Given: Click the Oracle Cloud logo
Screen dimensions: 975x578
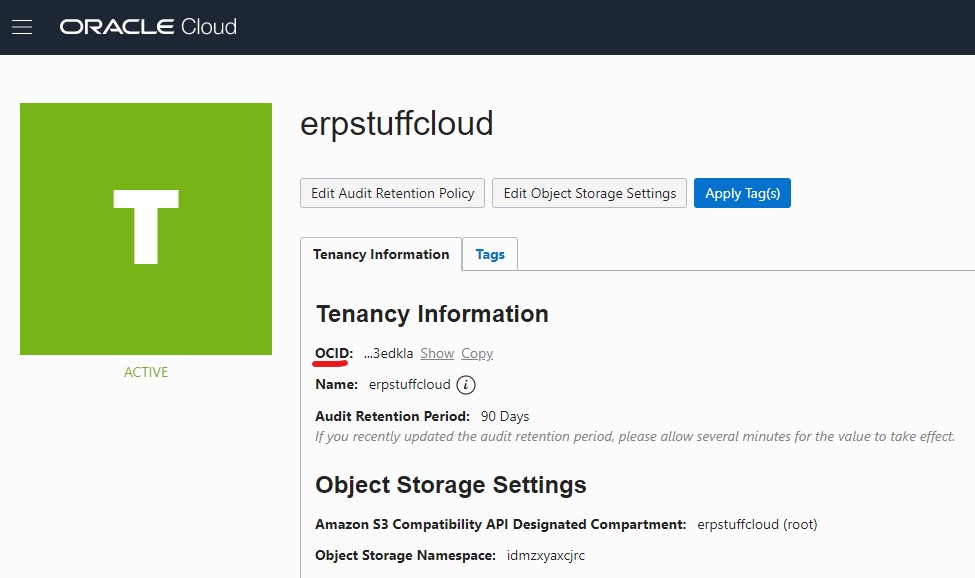Looking at the screenshot, I should (148, 27).
